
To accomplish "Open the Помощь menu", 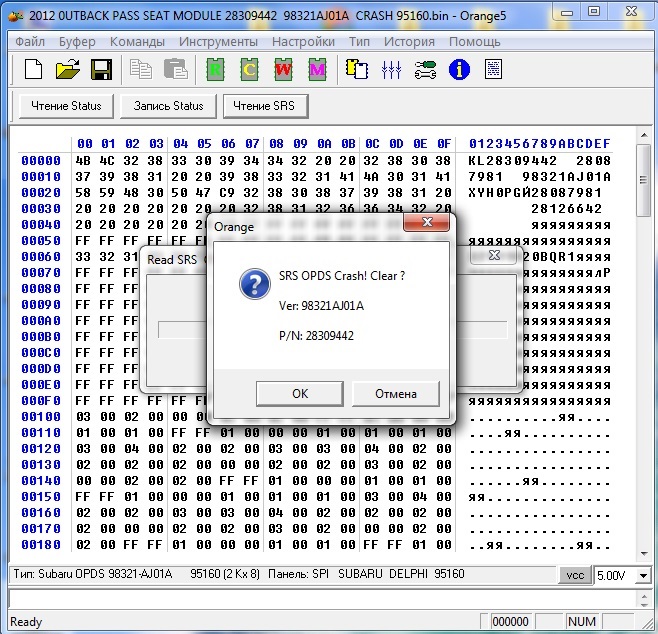I will [475, 42].
